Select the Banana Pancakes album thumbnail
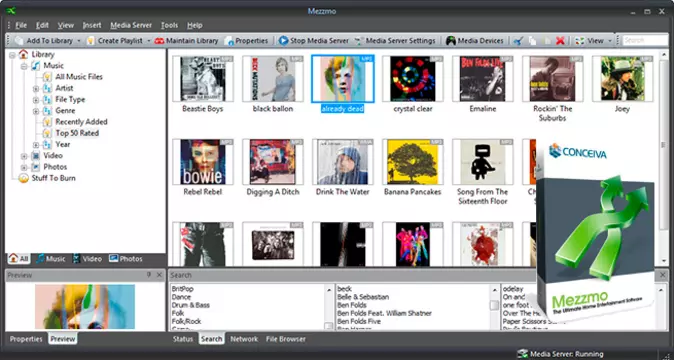The height and width of the screenshot is (360, 674). [x=412, y=162]
